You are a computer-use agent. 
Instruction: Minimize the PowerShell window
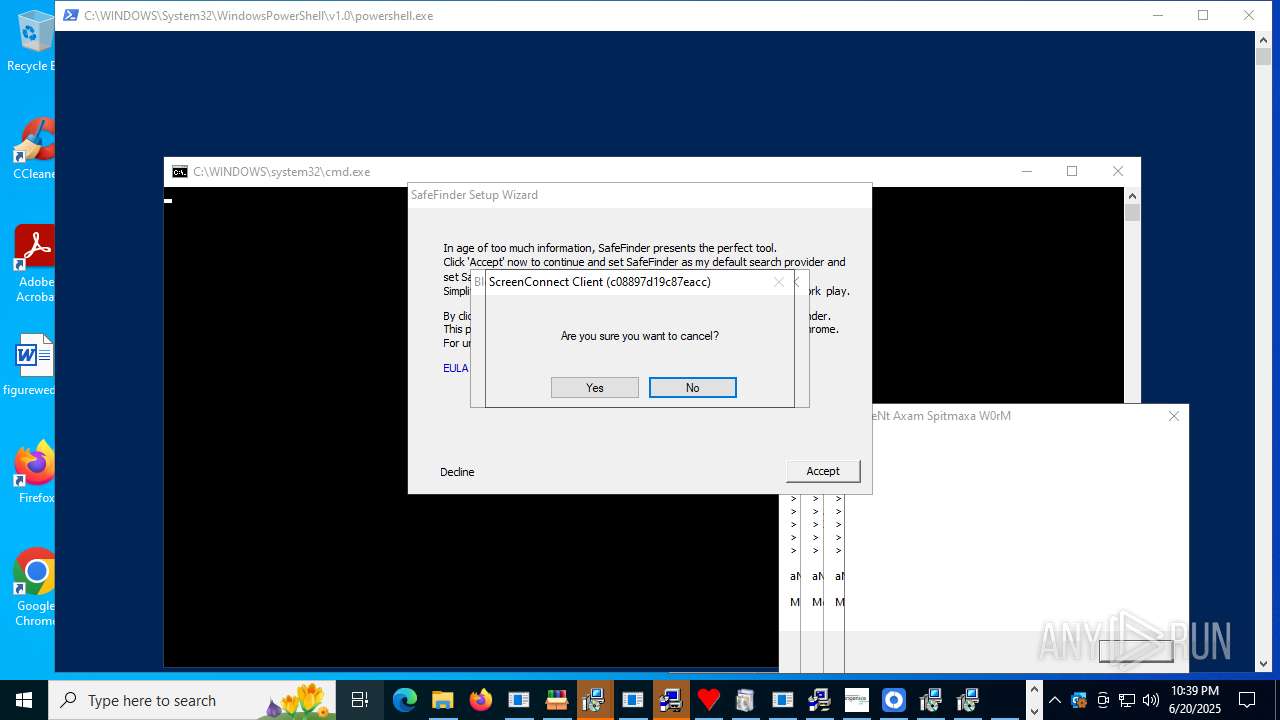tap(1158, 15)
